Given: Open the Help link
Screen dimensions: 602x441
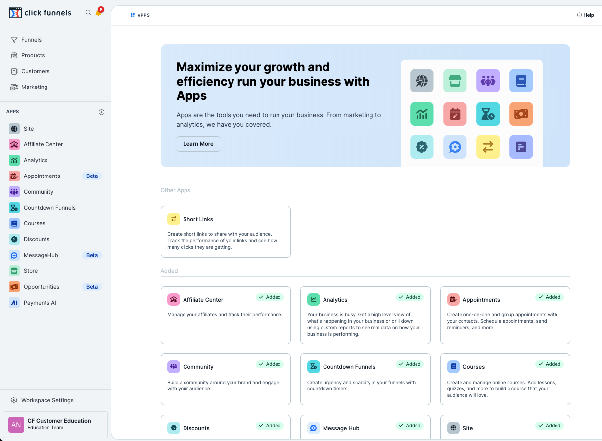Looking at the screenshot, I should click(585, 15).
